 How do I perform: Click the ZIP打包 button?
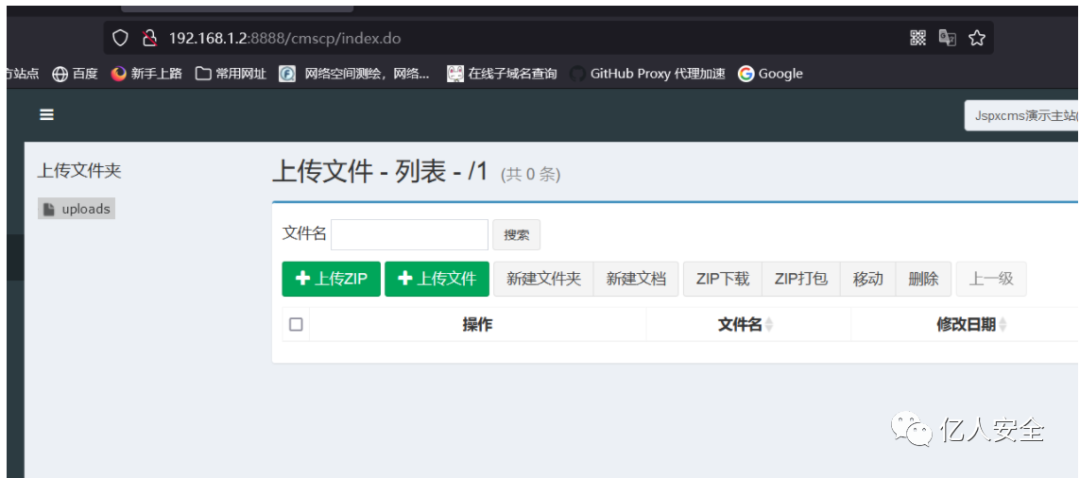tap(801, 279)
